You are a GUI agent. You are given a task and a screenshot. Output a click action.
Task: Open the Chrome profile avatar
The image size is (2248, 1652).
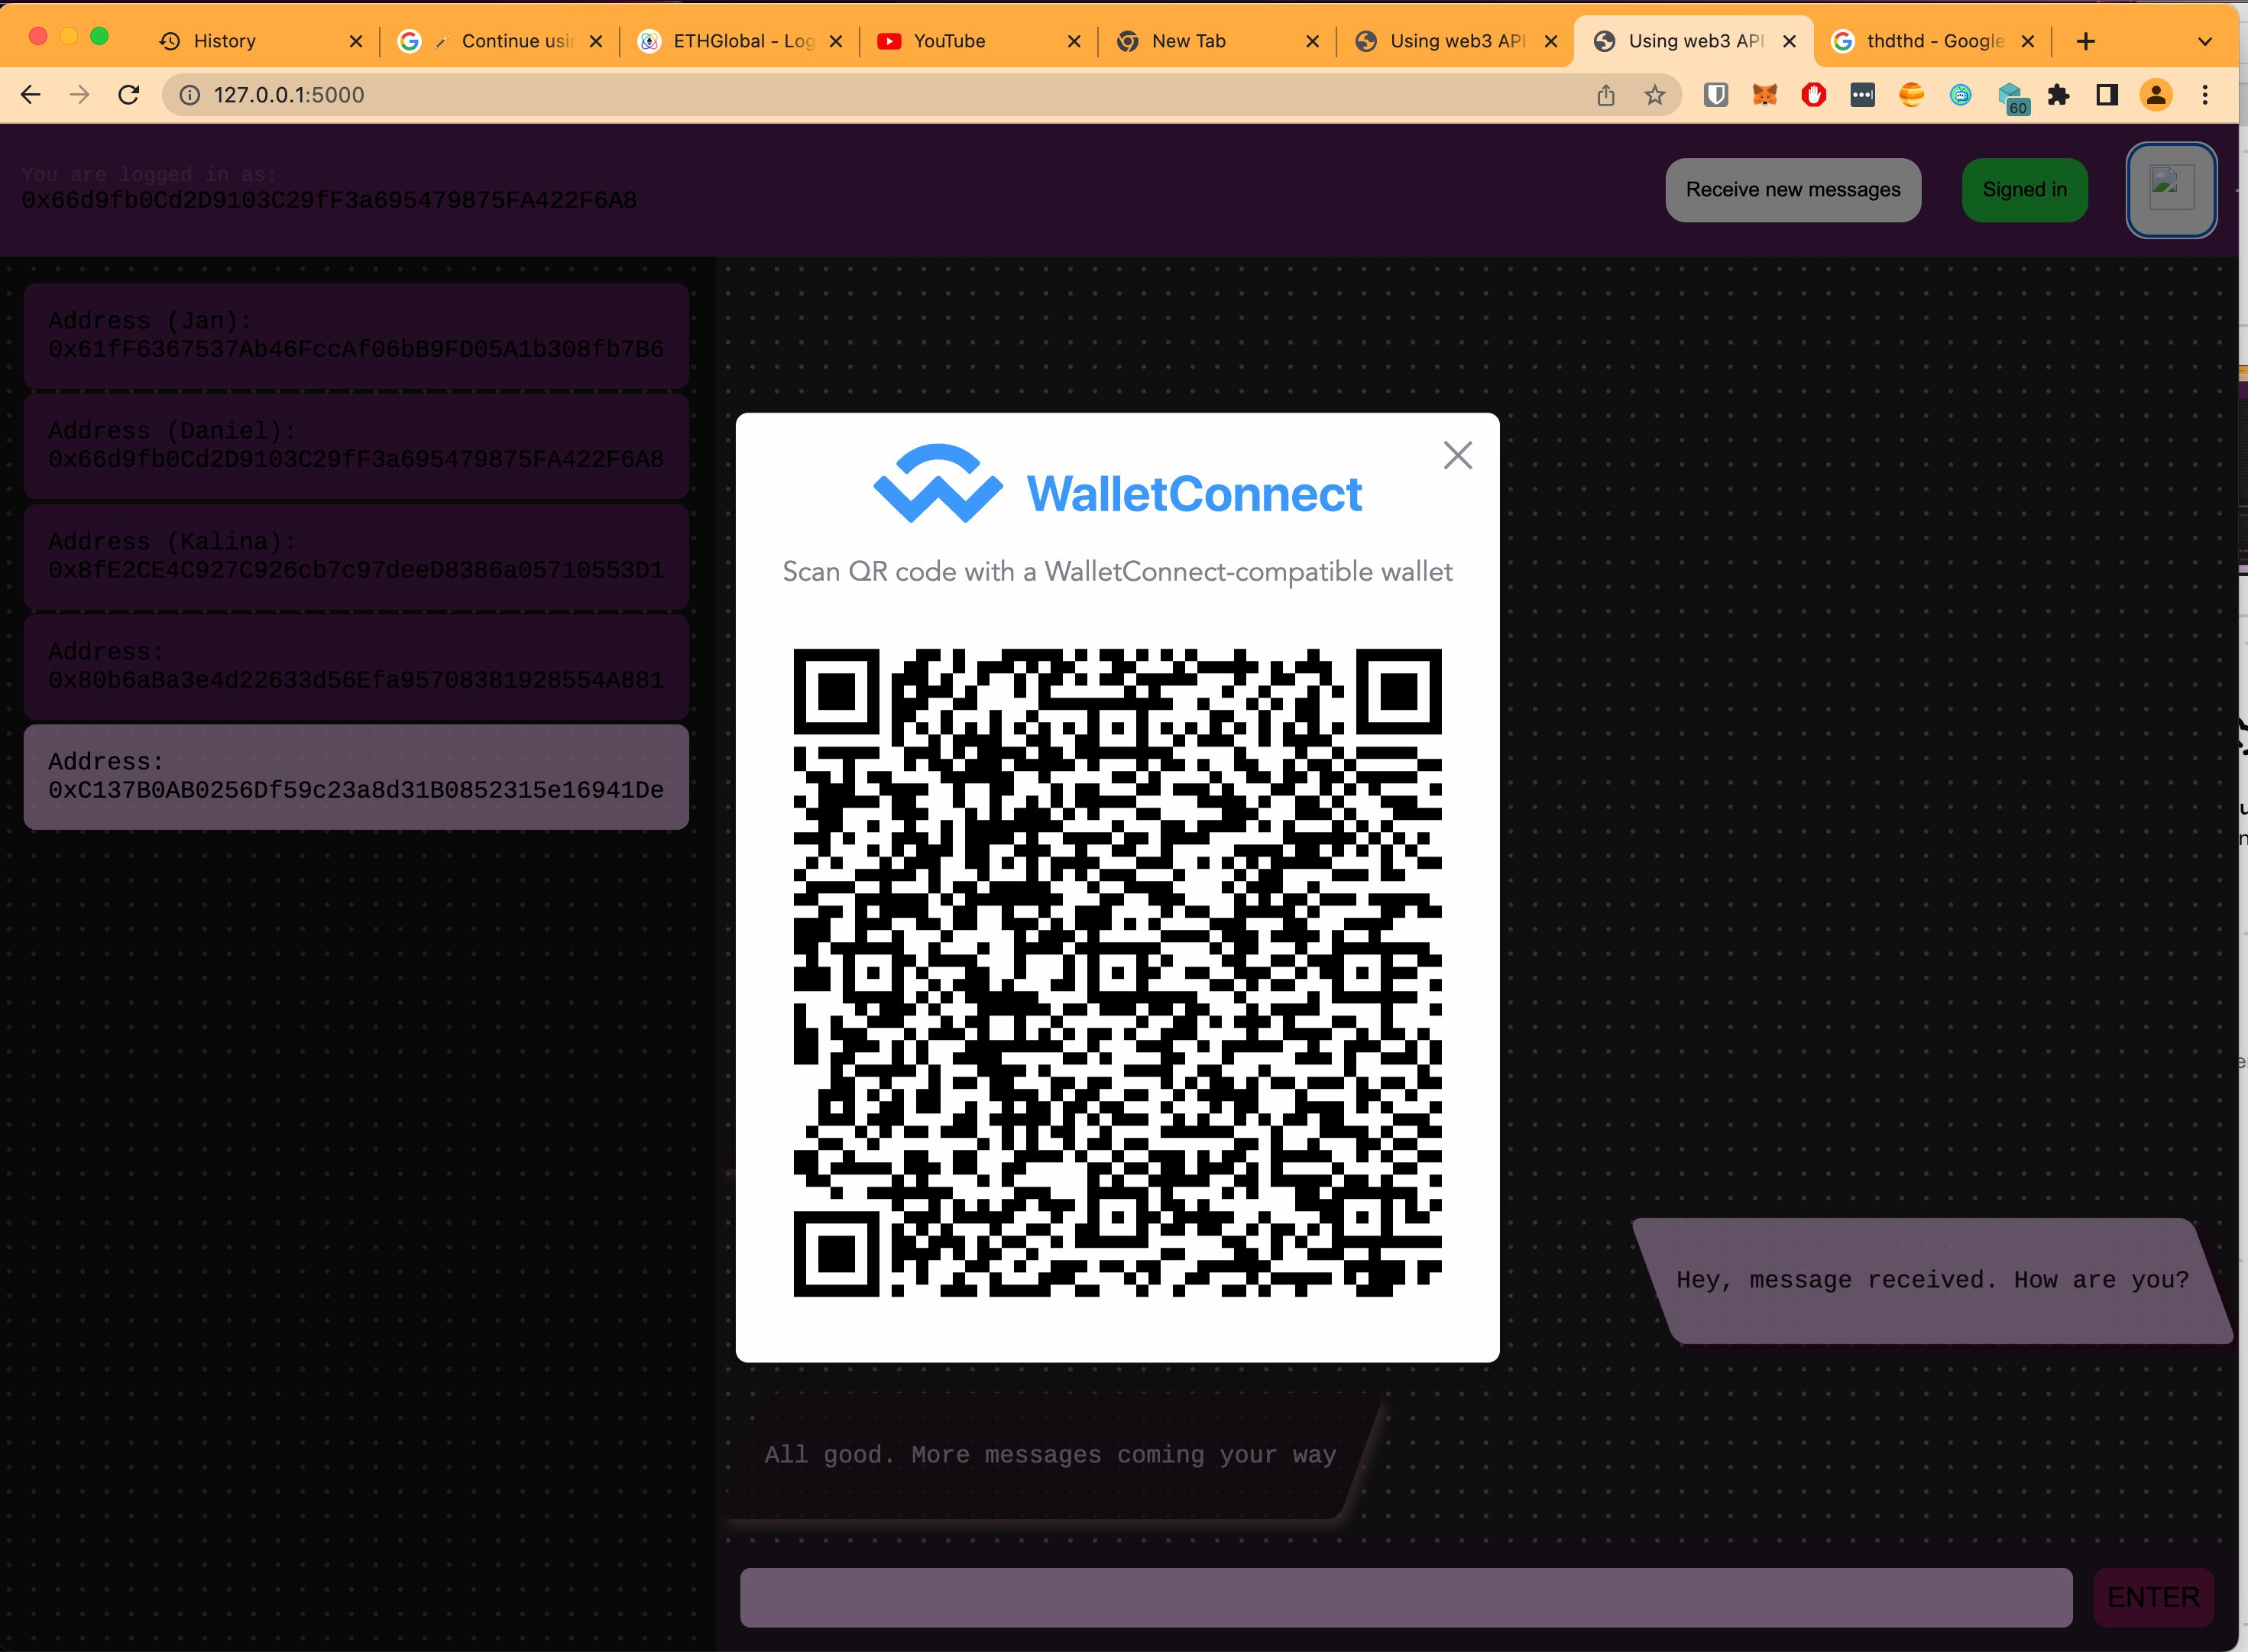[x=2156, y=95]
